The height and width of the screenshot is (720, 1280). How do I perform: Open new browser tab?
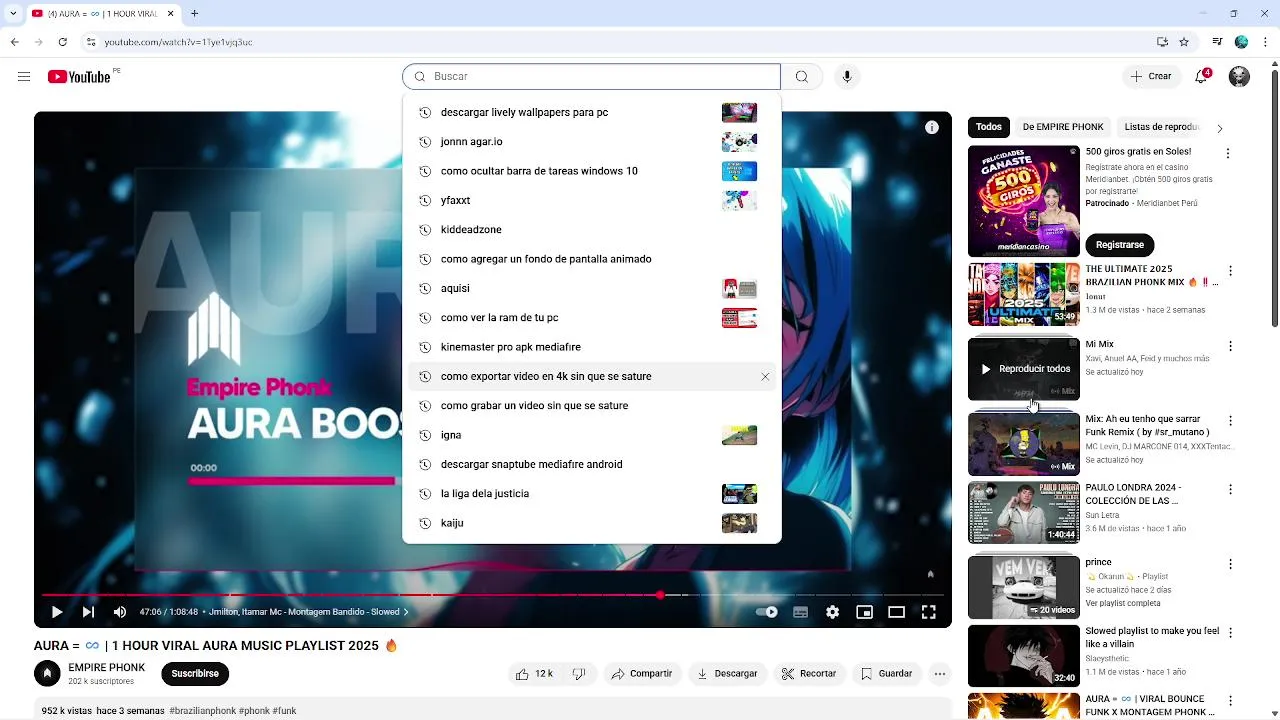click(x=194, y=14)
